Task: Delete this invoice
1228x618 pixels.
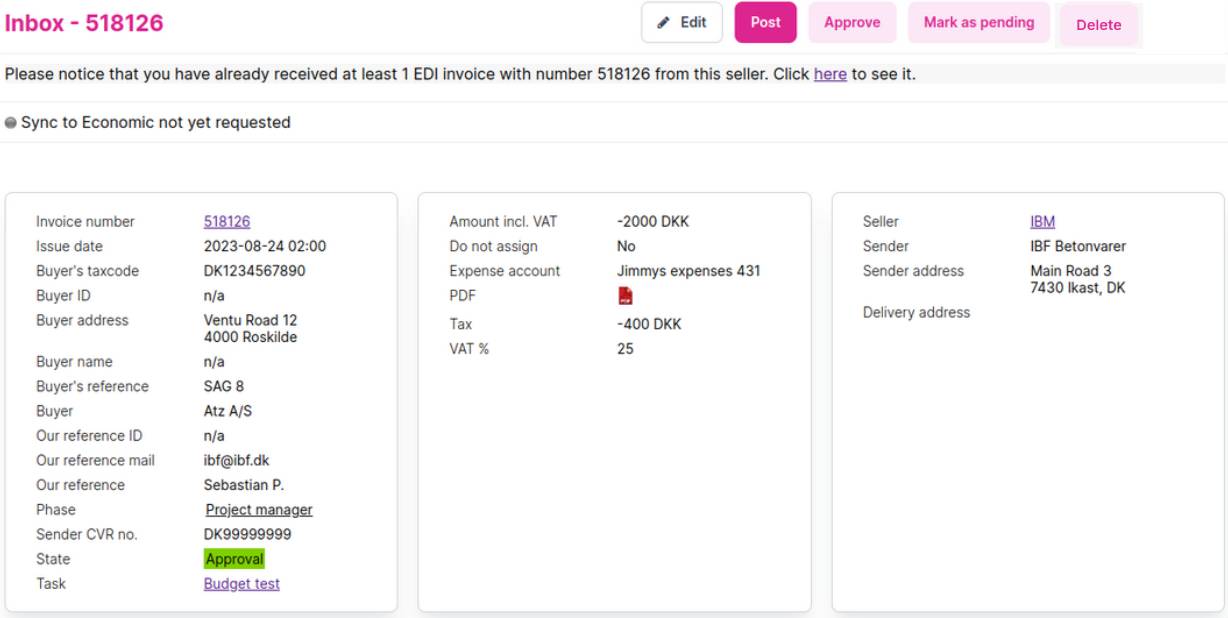Action: [1098, 25]
